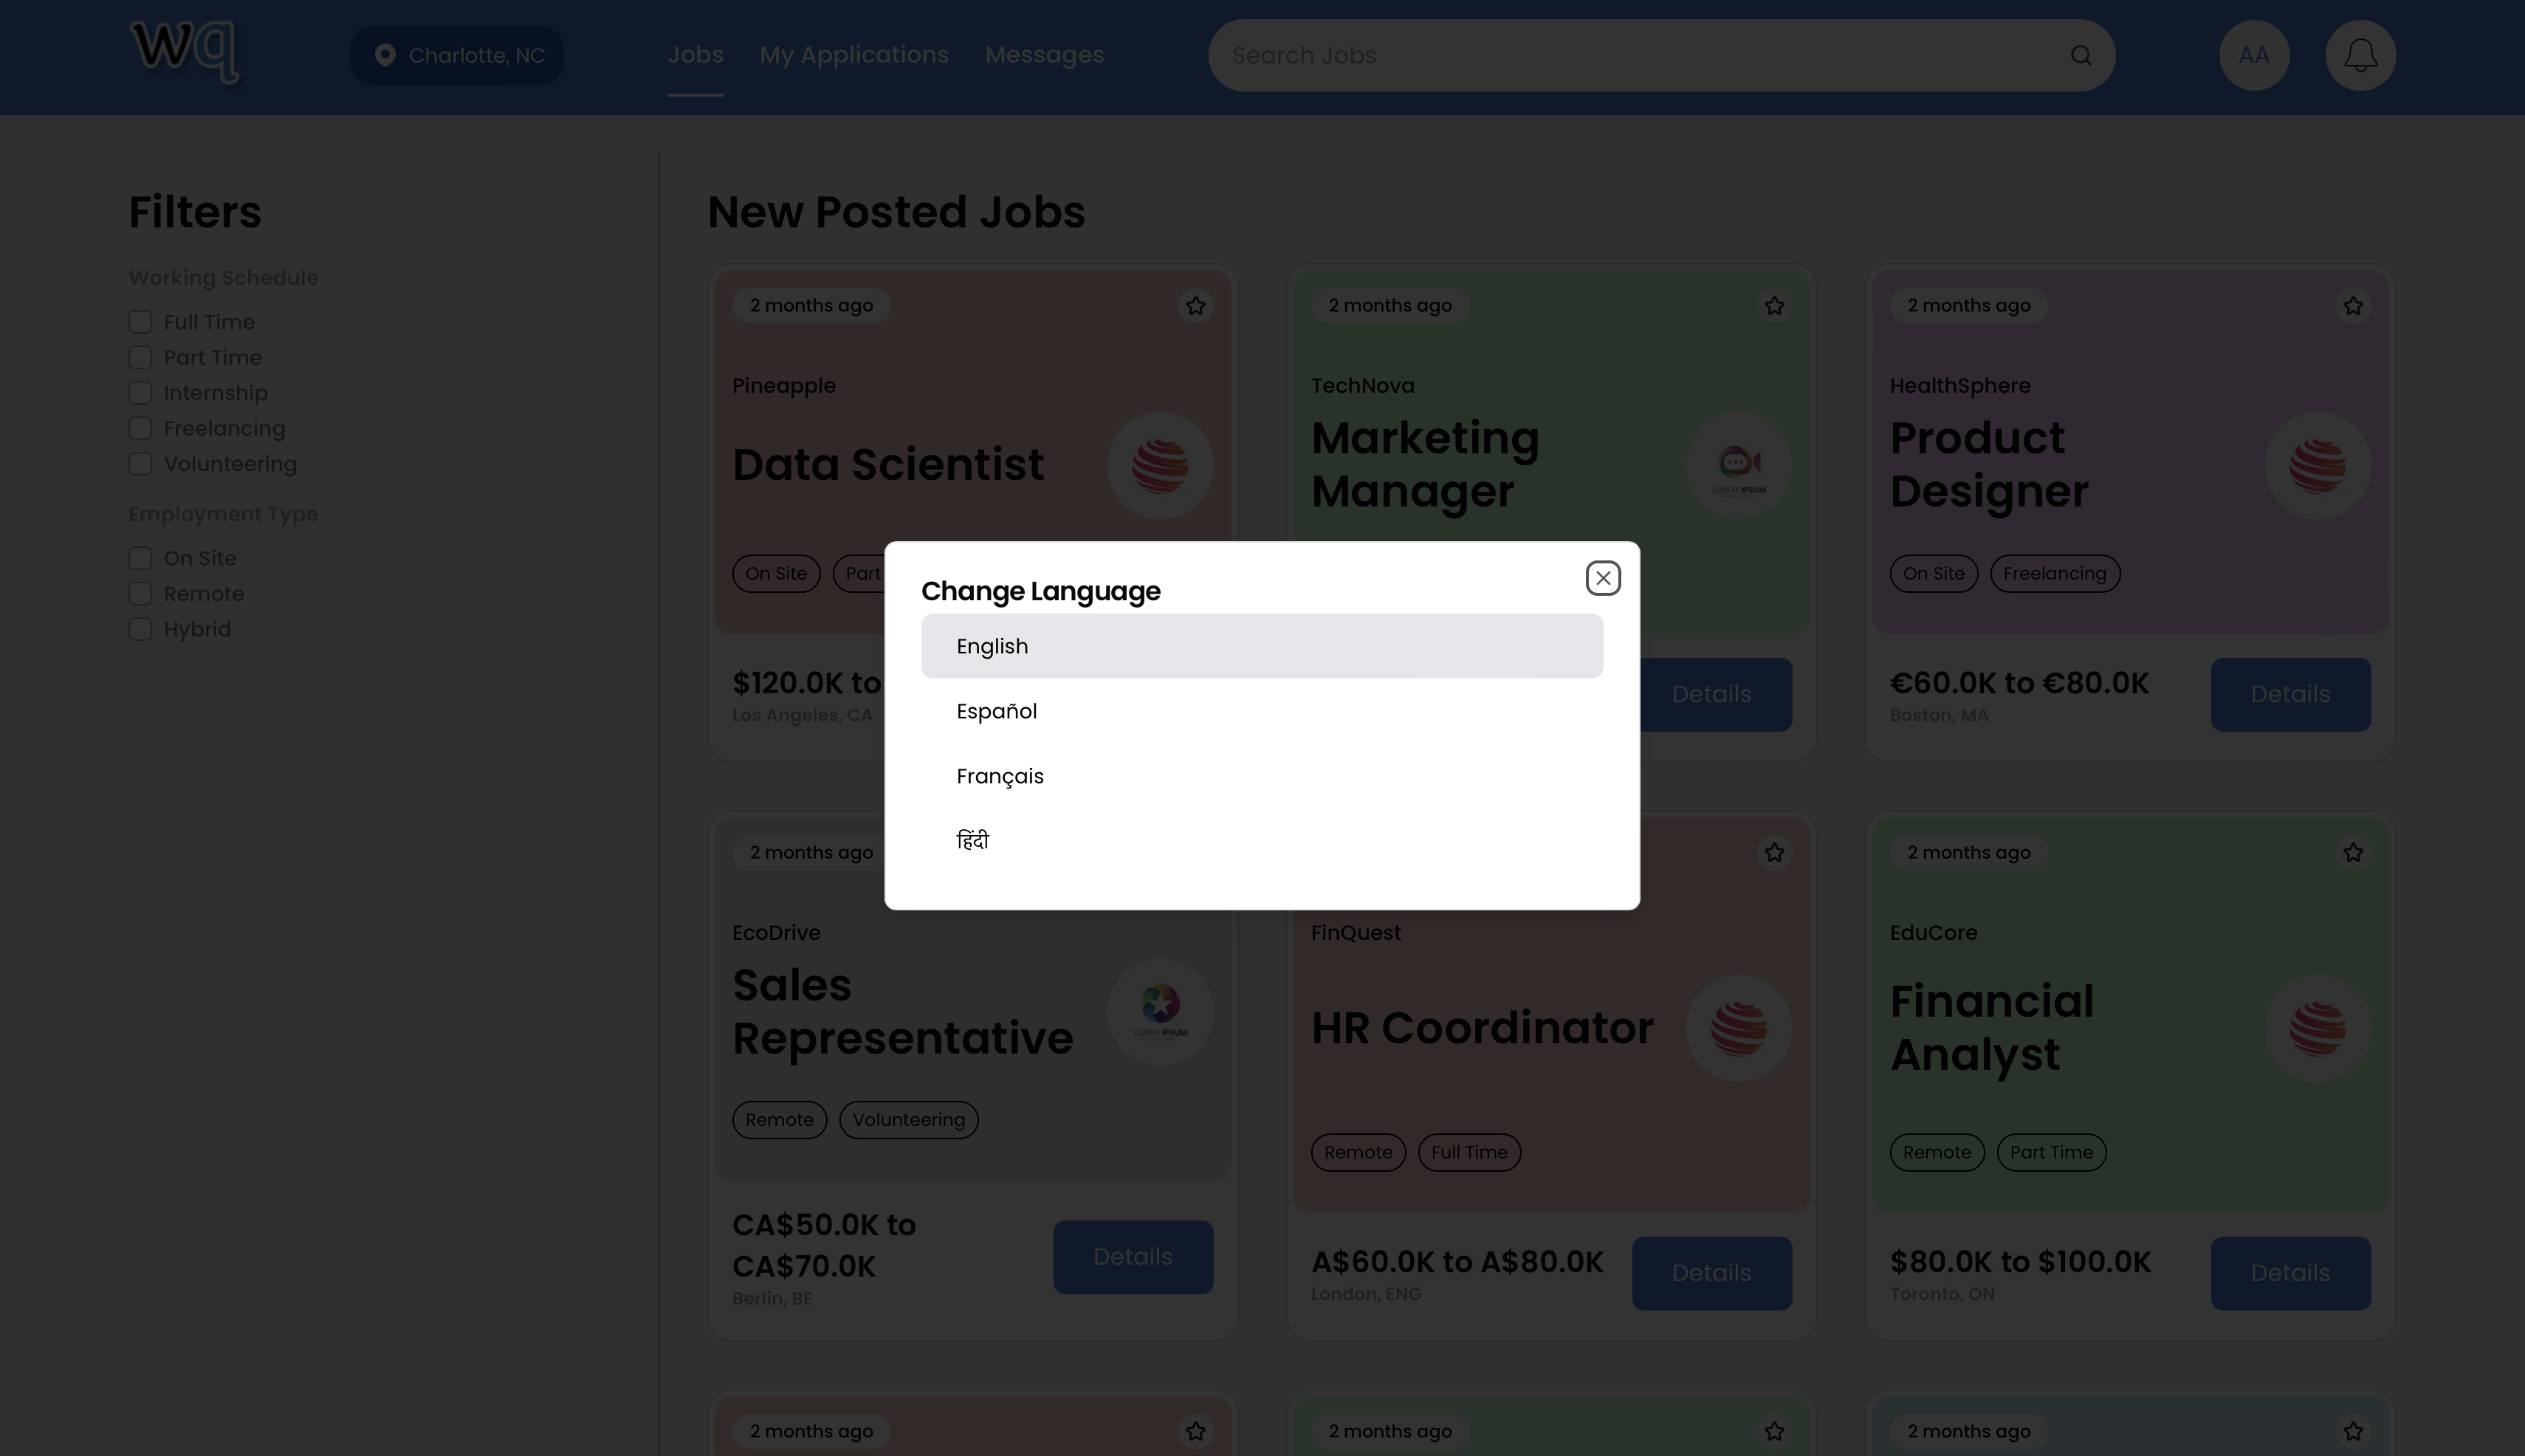Star the Marketing Manager job
This screenshot has width=2525, height=1456.
[x=1774, y=306]
